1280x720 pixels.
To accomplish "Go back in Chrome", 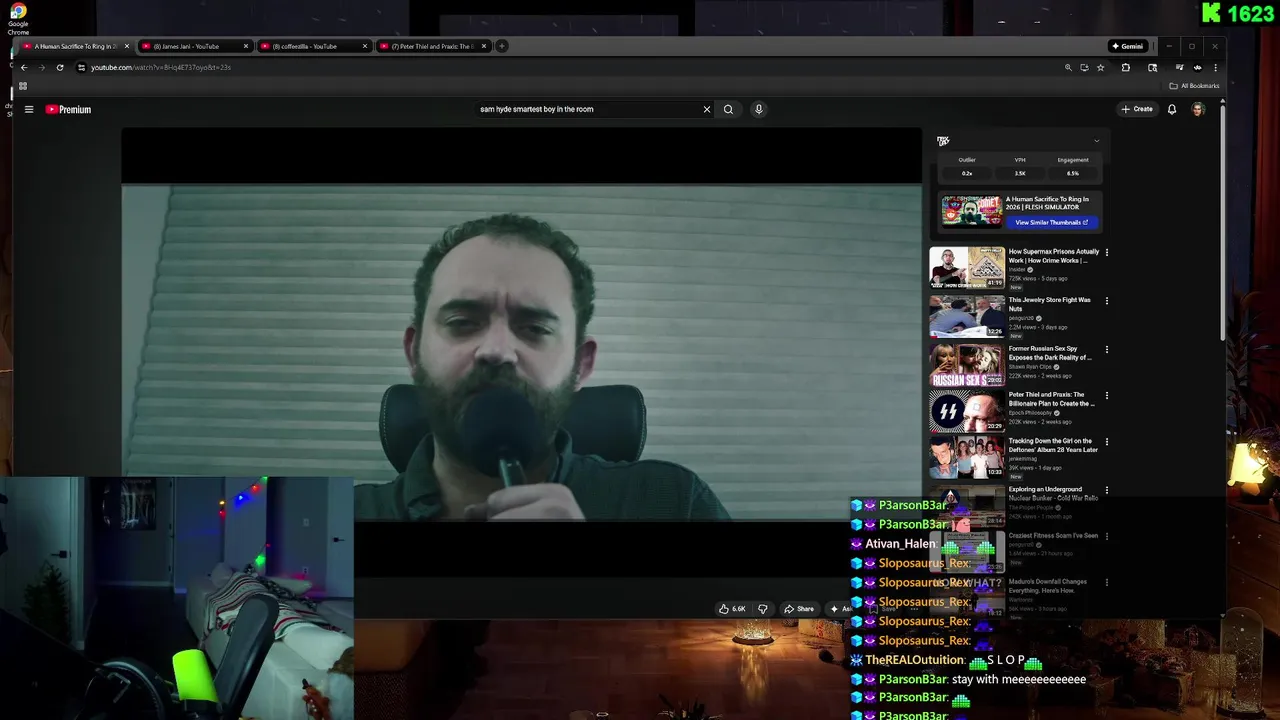I will pyautogui.click(x=24, y=67).
